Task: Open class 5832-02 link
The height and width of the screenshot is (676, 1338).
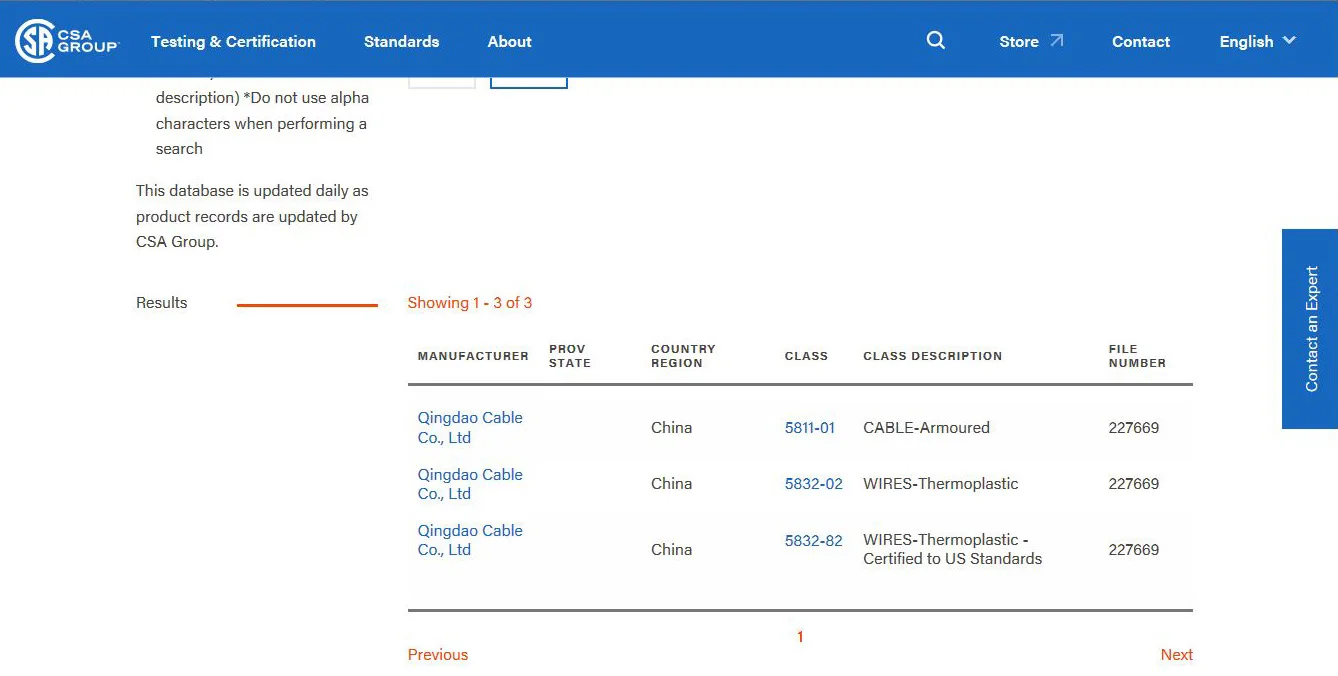Action: click(x=813, y=483)
